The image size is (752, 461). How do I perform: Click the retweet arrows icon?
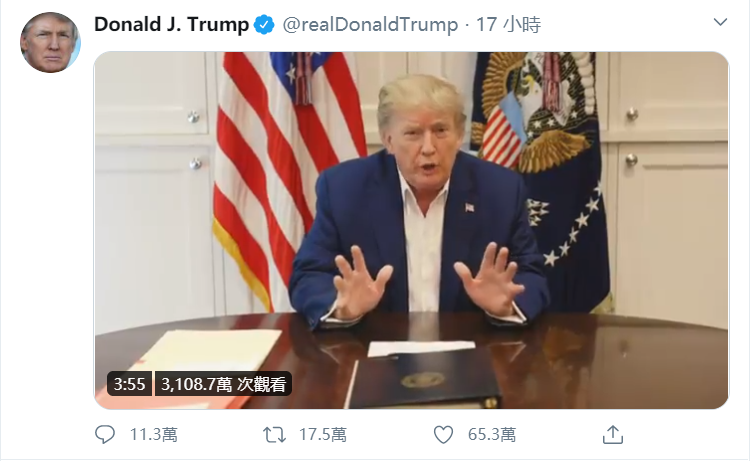274,435
